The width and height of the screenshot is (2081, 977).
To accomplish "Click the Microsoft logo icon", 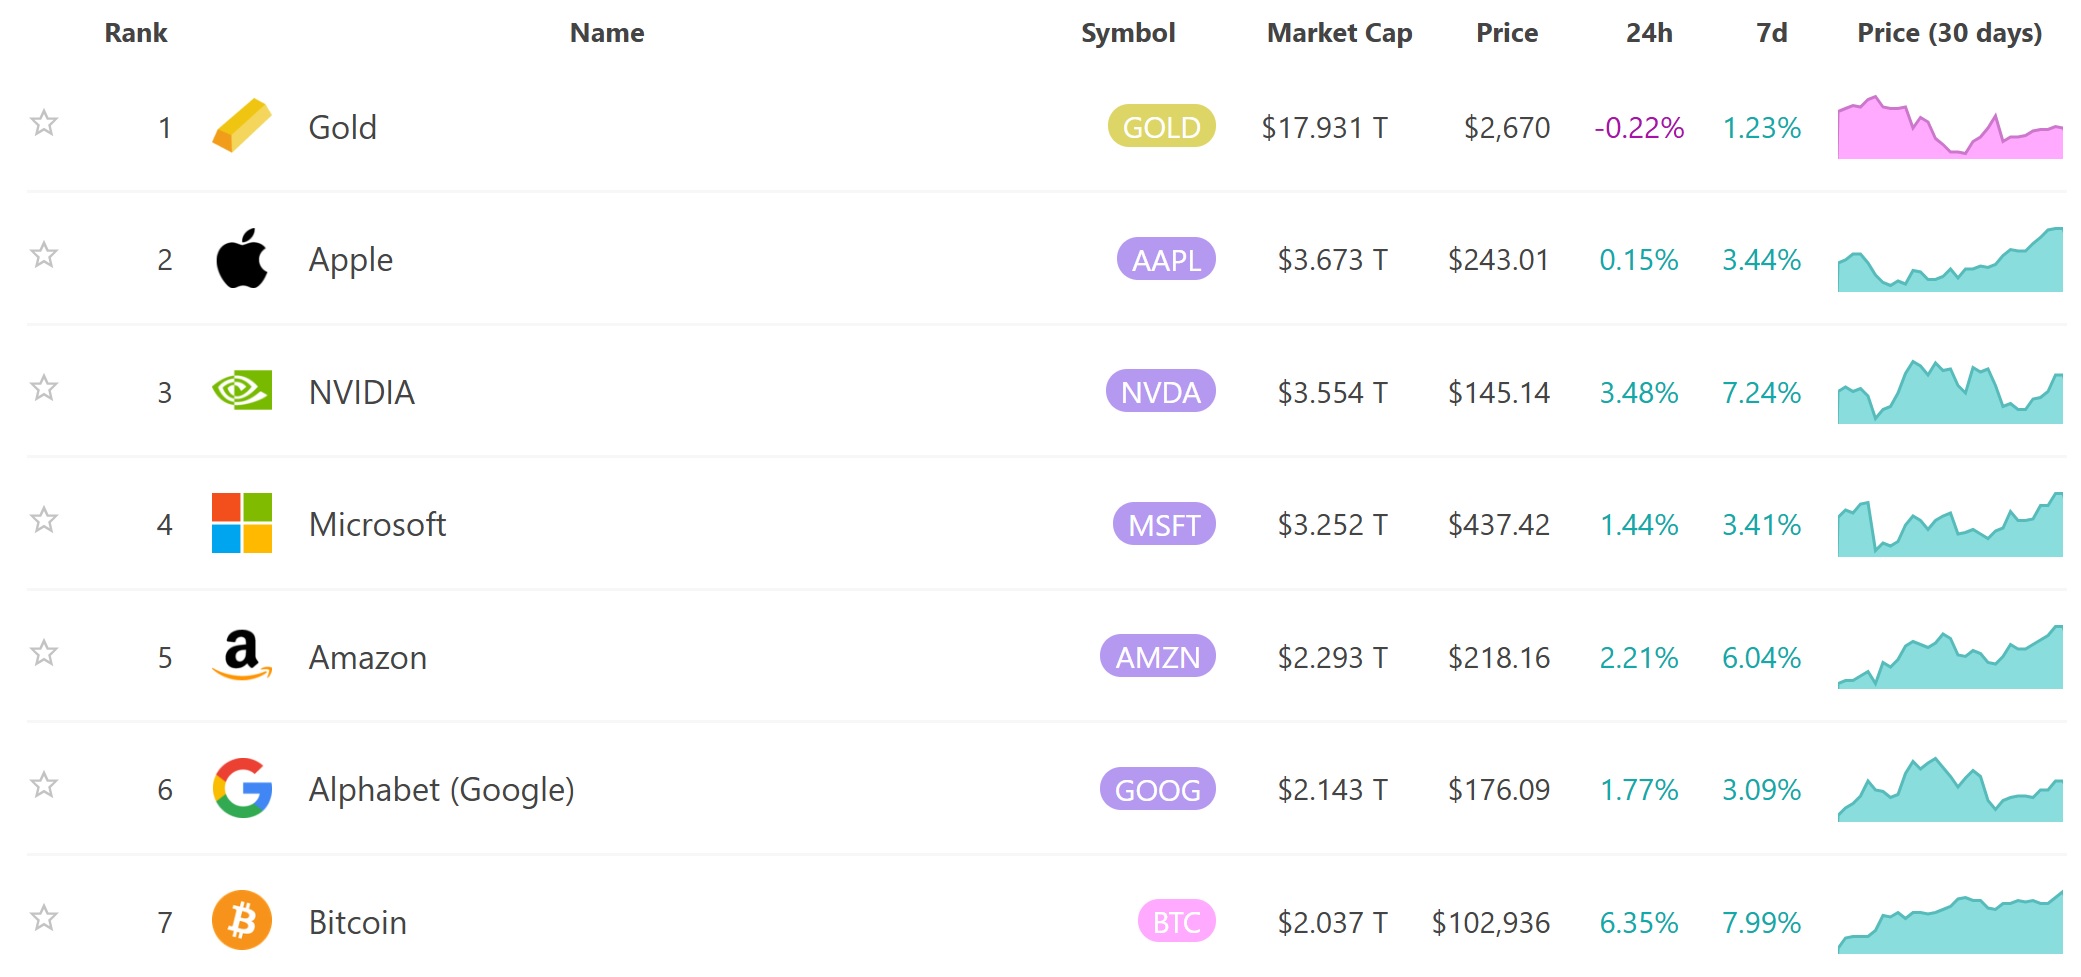I will click(x=242, y=523).
